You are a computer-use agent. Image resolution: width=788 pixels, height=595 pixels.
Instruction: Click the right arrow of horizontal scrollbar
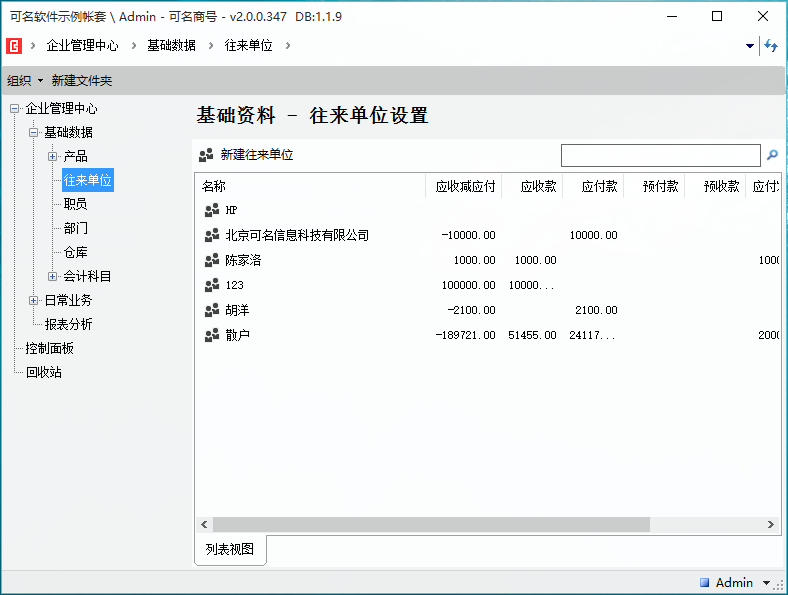point(771,525)
